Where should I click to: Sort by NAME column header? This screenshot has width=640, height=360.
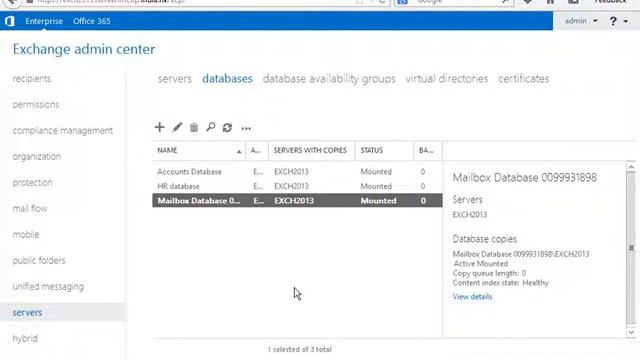coord(199,151)
